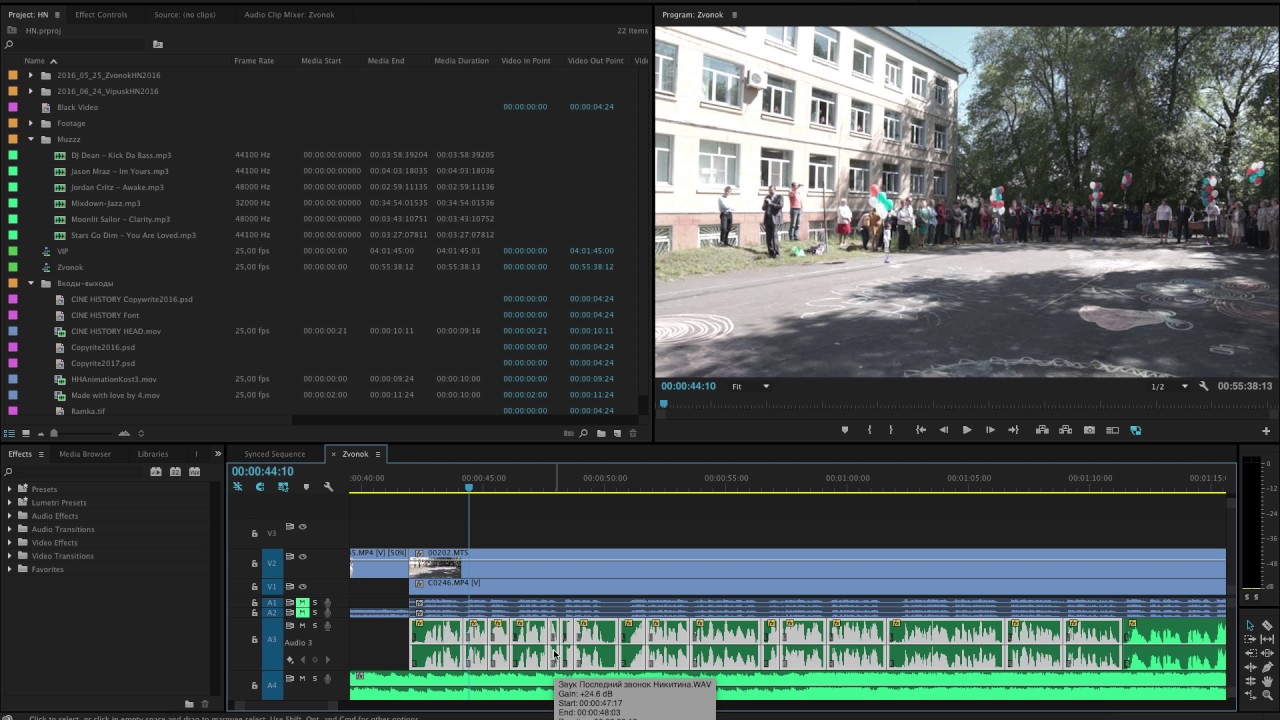Click the timeline Add Marker icon
The width and height of the screenshot is (1280, 720).
pos(306,487)
